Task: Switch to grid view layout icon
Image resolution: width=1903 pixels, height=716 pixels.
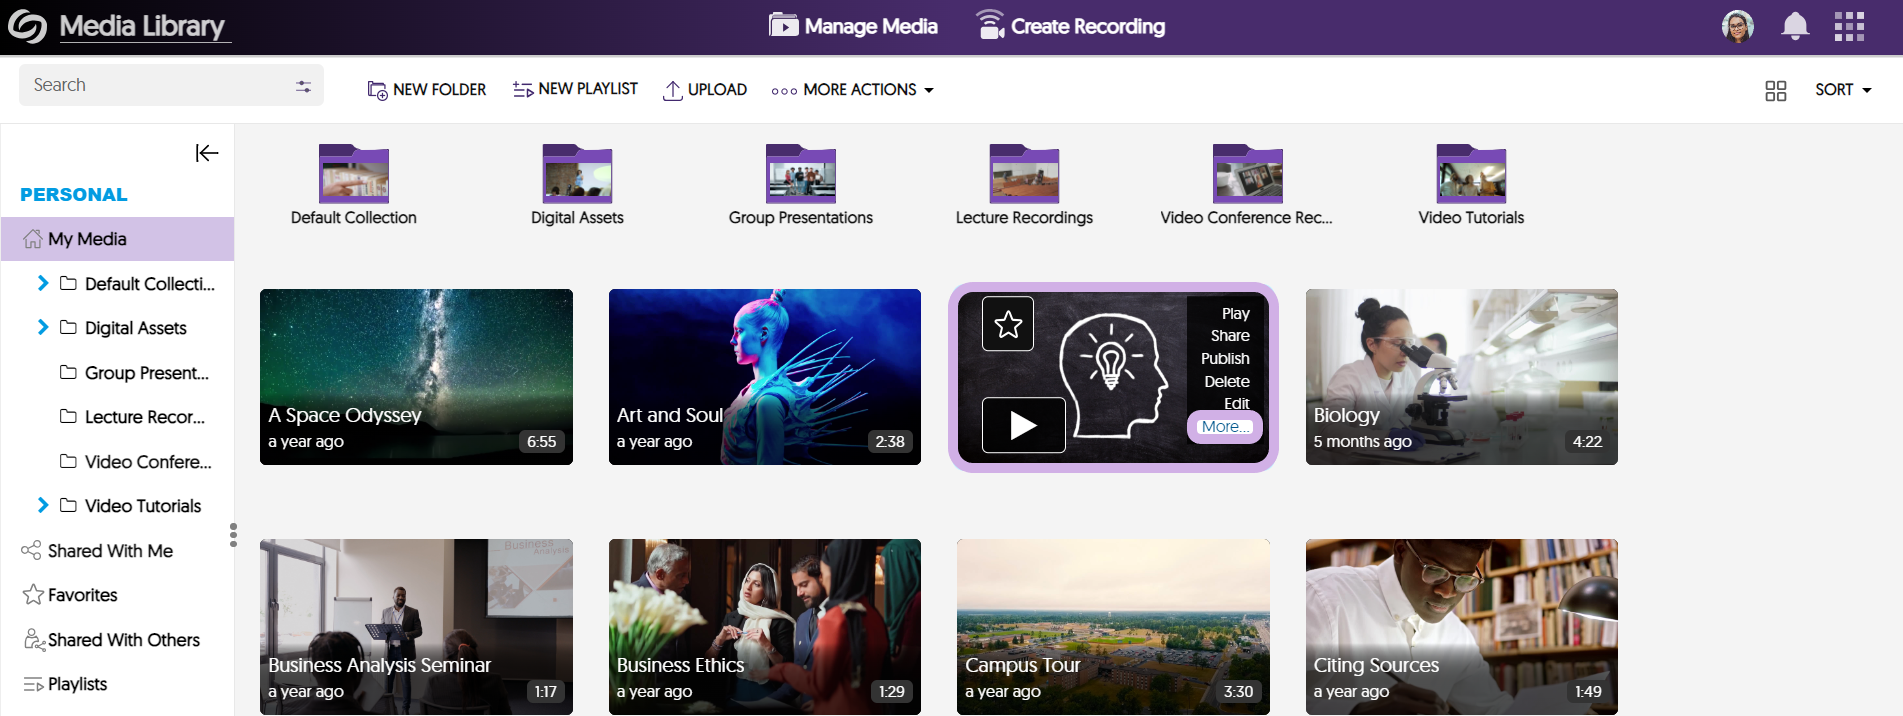Action: [1775, 91]
